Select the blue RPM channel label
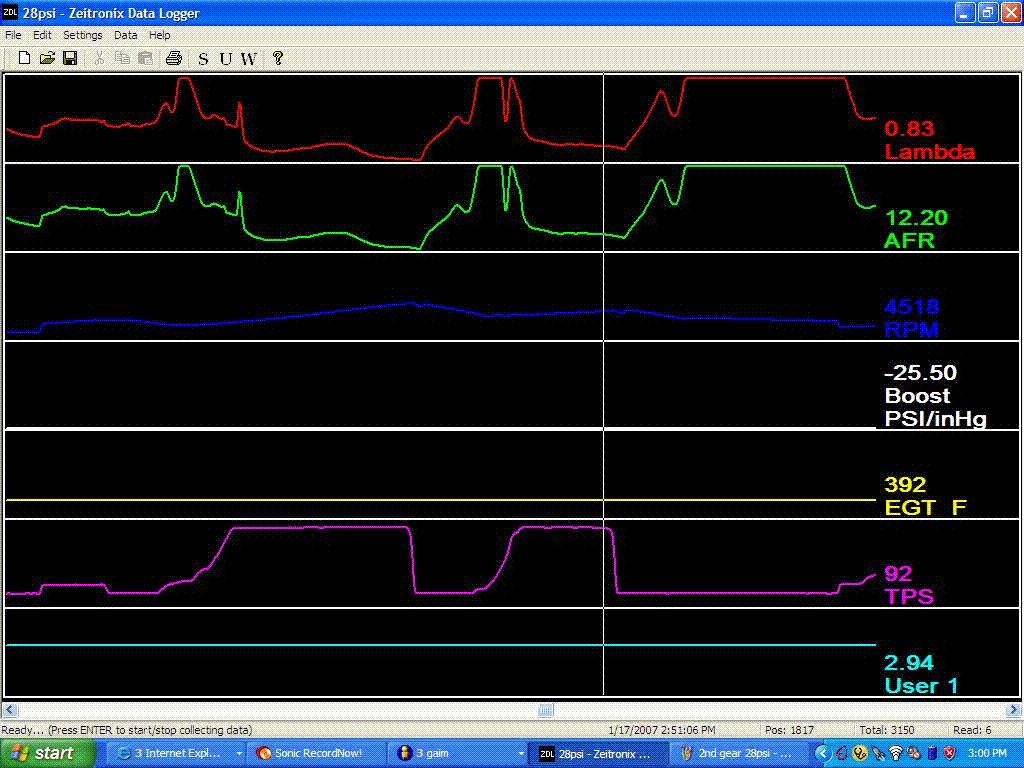Screen dimensions: 1024x768 tap(912, 329)
